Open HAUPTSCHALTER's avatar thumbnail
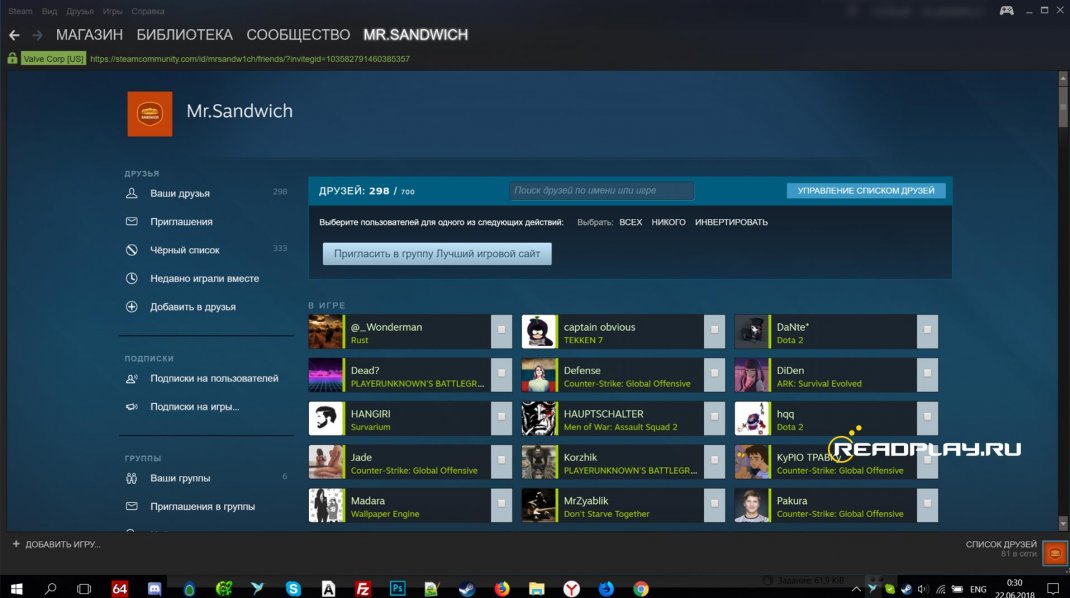The width and height of the screenshot is (1070, 598). 539,418
